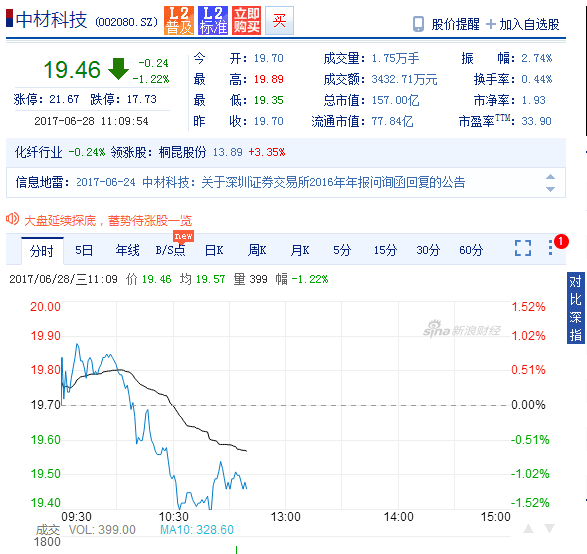Viewport: 587px width, 554px height.
Task: Open 桐昆股份 leading stock link
Action: [182, 152]
